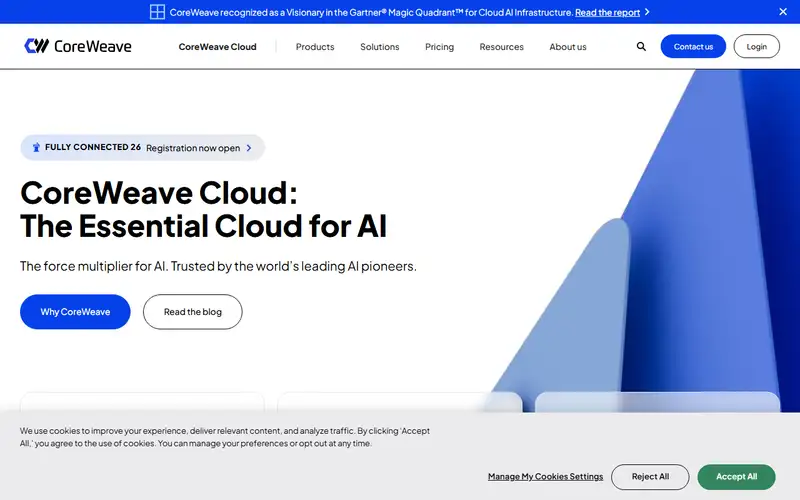Click the force multiplier subtitle text
This screenshot has height=500, width=800.
point(218,266)
